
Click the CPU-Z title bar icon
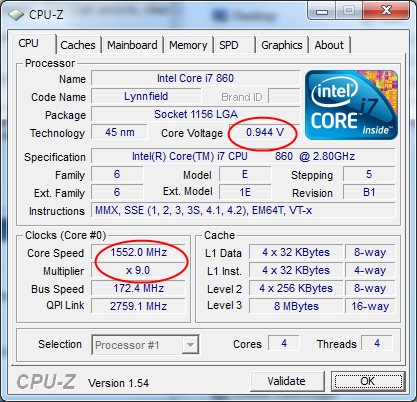click(x=16, y=15)
